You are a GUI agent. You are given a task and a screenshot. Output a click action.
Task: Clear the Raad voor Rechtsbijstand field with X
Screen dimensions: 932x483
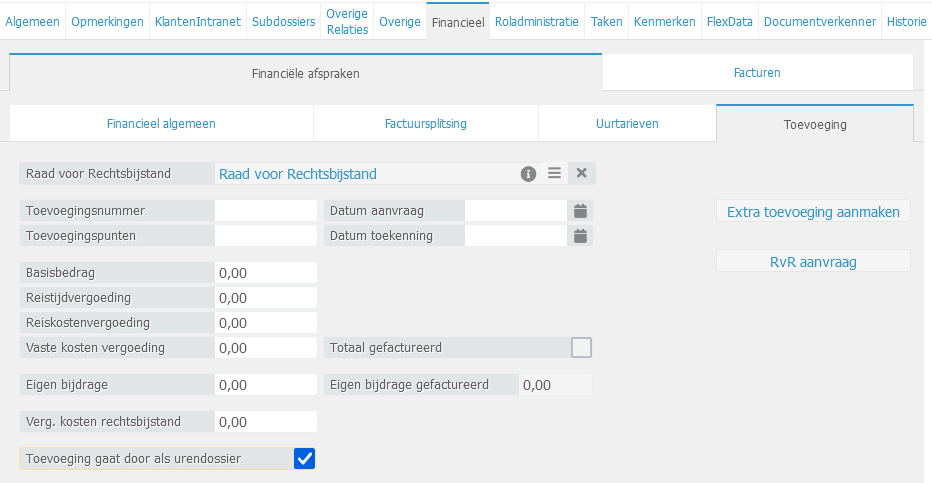[582, 174]
